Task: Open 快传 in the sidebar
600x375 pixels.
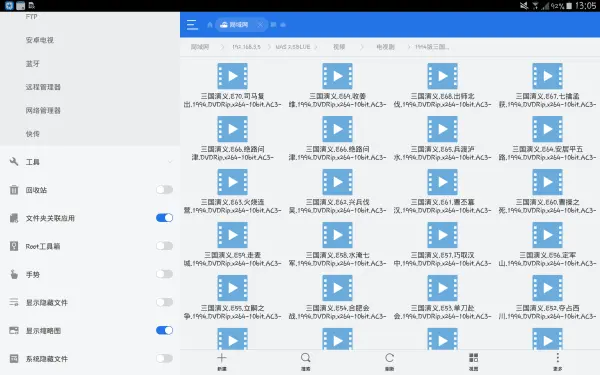Action: pos(33,134)
